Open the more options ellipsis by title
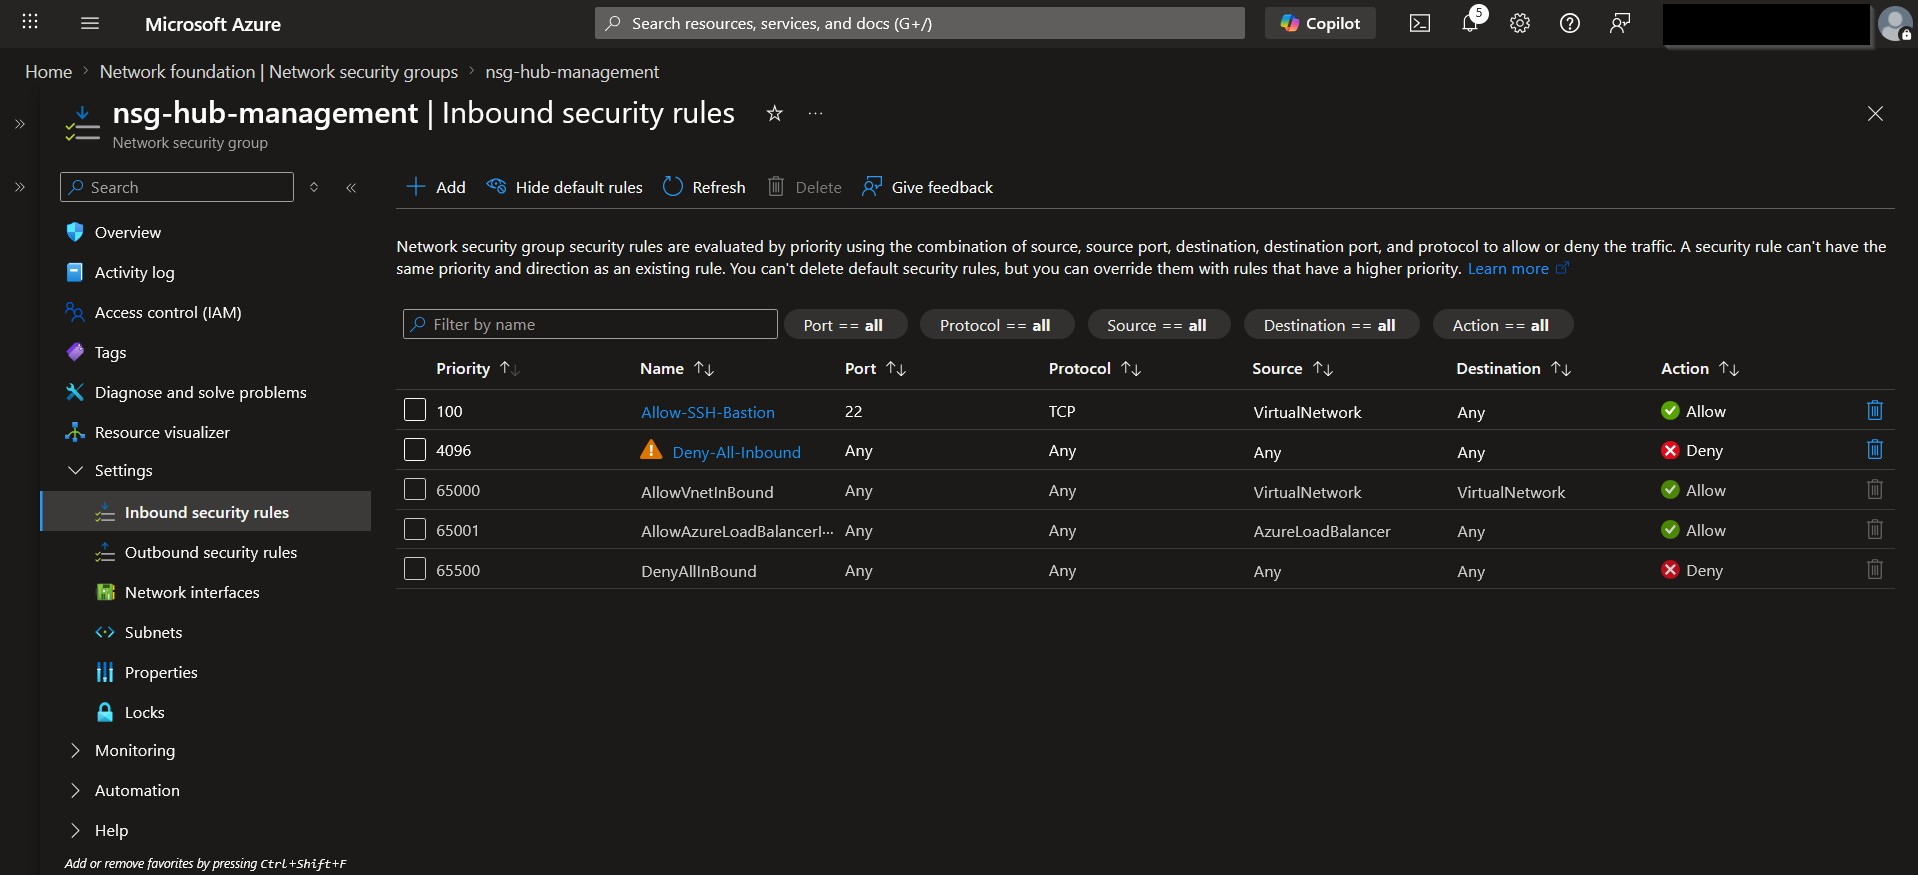This screenshot has height=875, width=1918. (816, 113)
